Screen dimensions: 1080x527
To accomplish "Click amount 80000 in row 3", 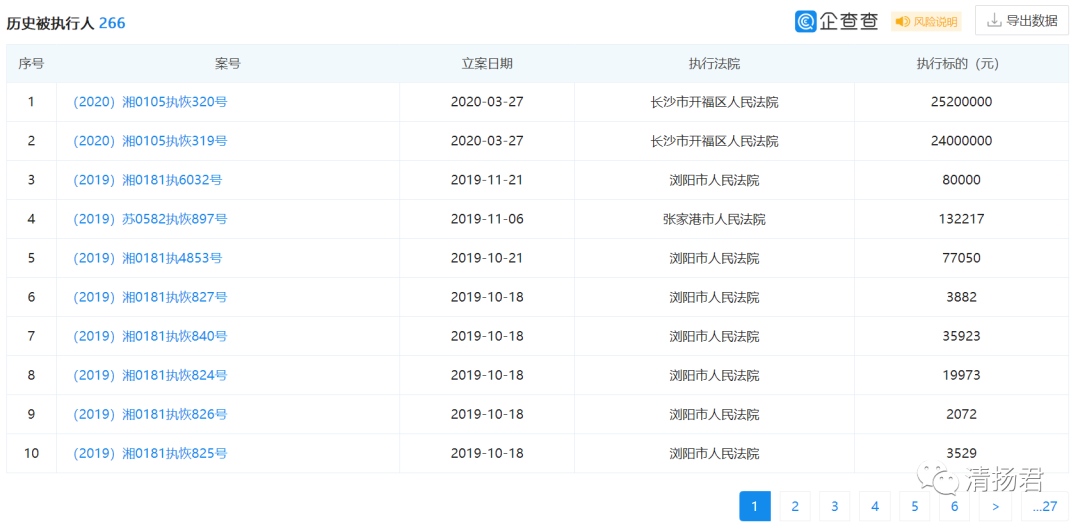I will (961, 180).
